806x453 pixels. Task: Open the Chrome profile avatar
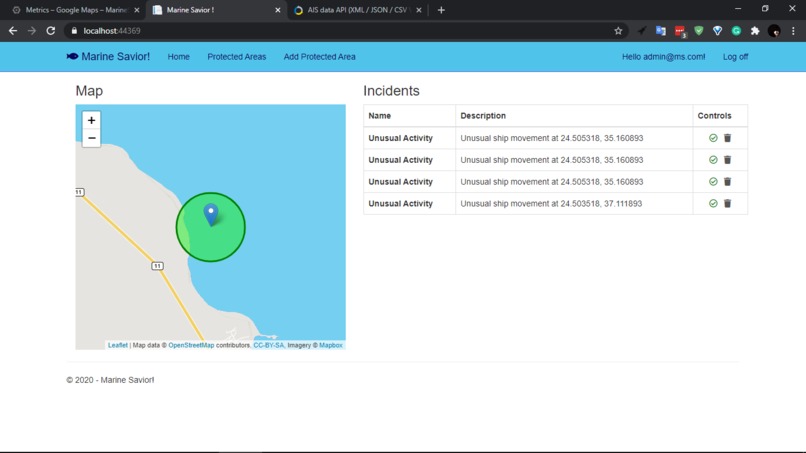coord(774,31)
